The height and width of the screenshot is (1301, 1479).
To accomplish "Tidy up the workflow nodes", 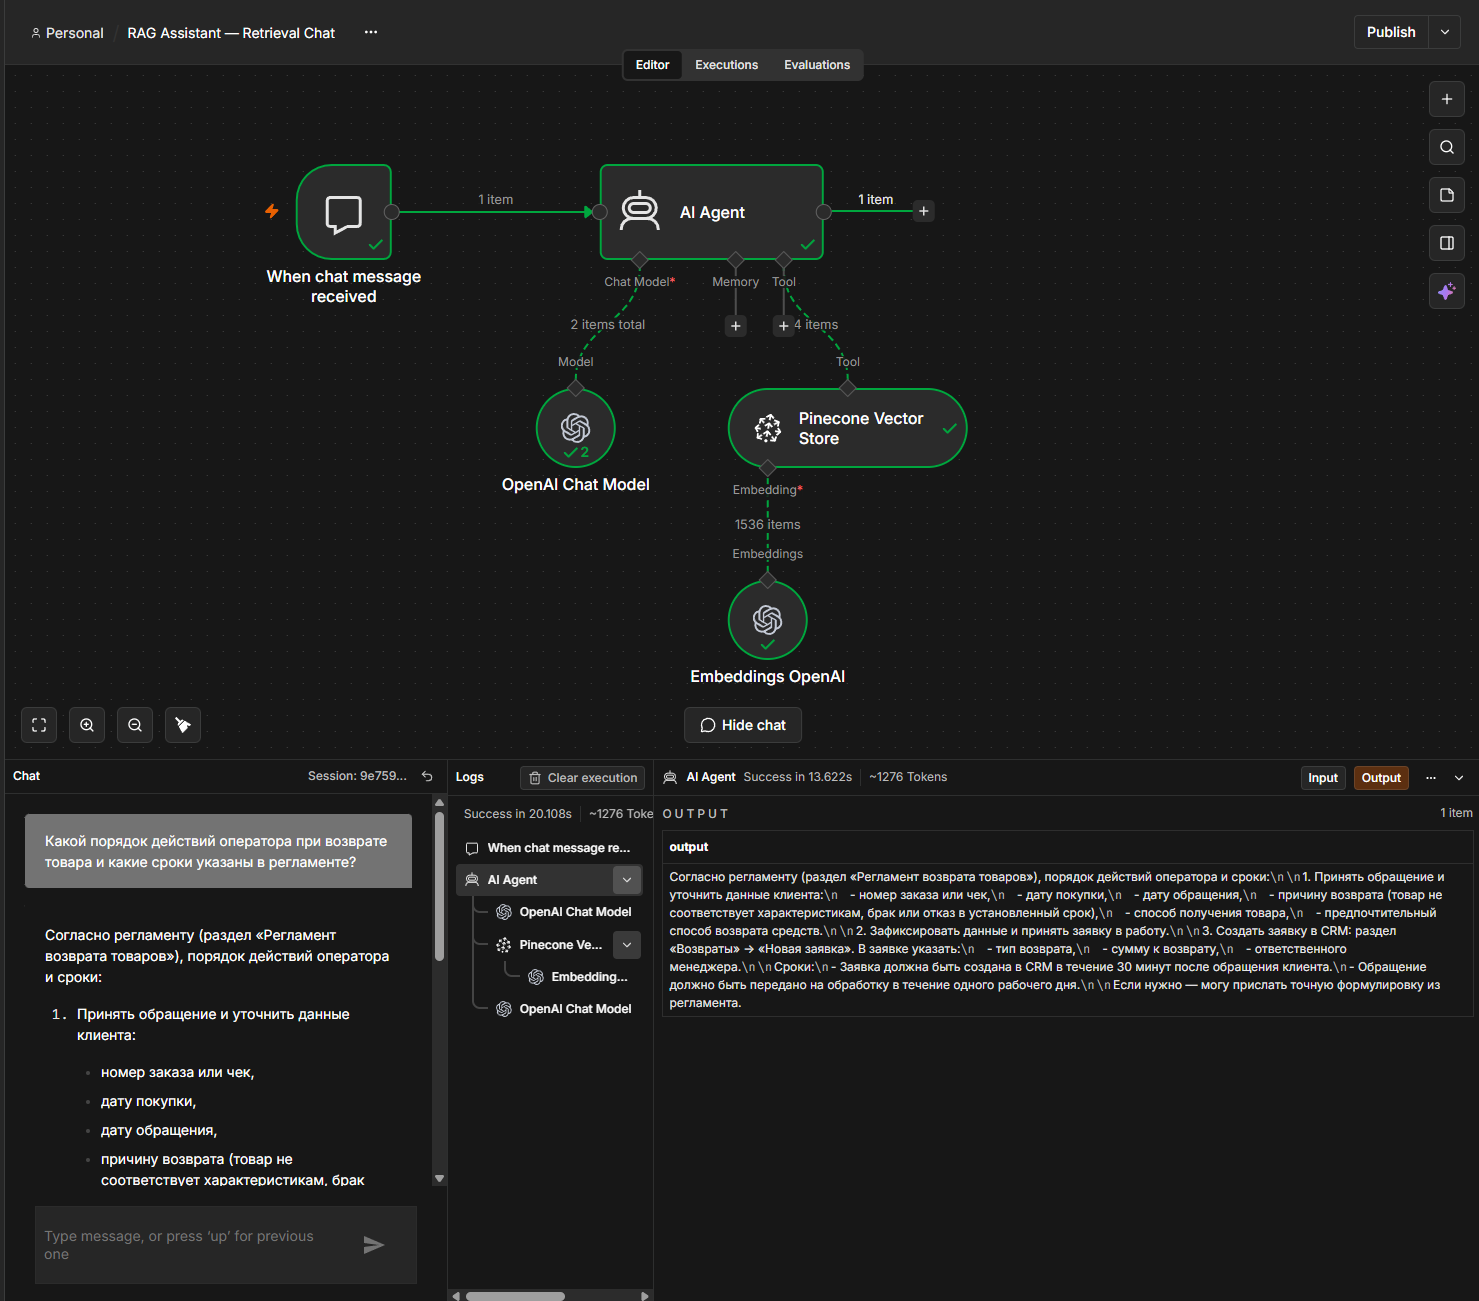I will (x=183, y=725).
